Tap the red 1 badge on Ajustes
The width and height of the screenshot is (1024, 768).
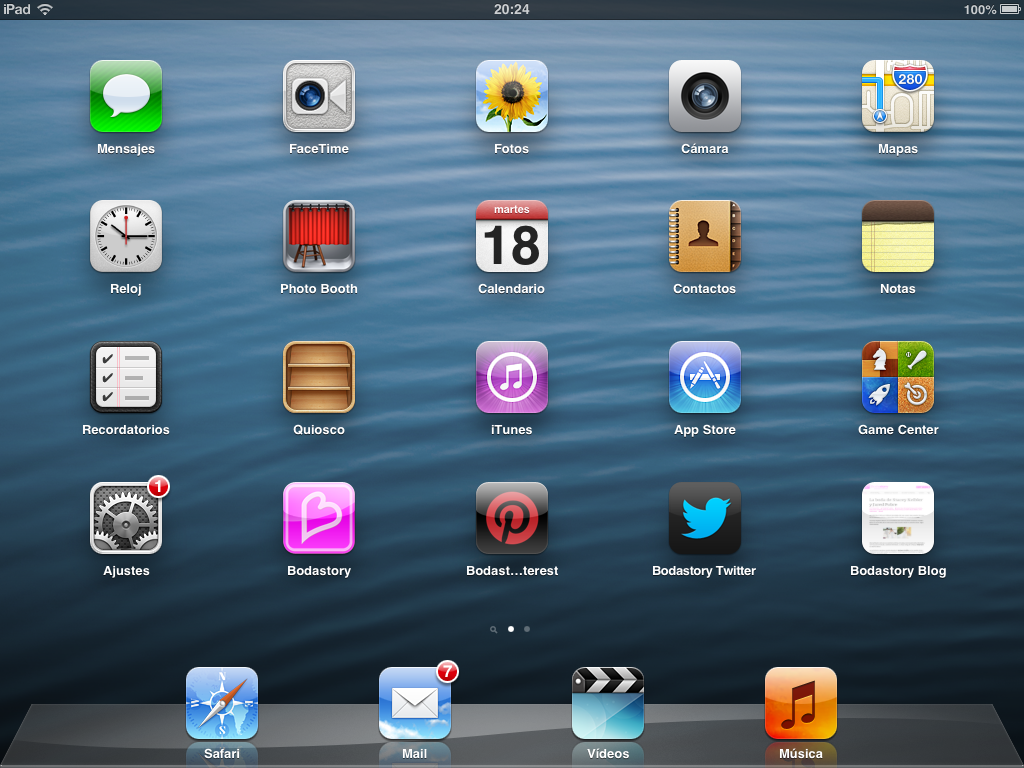pos(158,487)
